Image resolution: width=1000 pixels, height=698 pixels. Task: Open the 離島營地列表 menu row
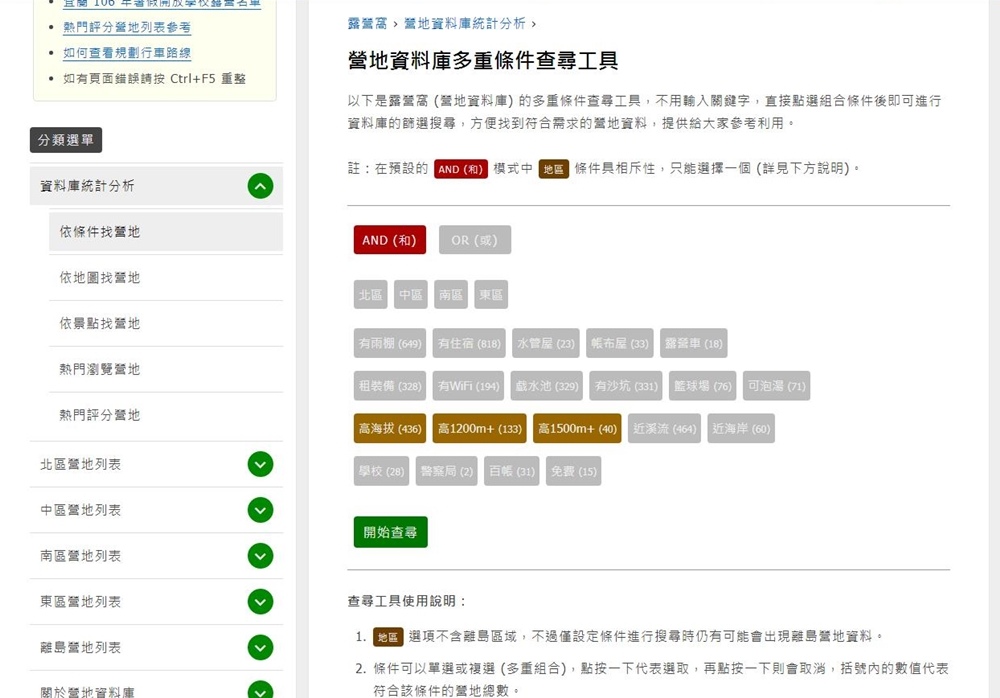pyautogui.click(x=156, y=648)
